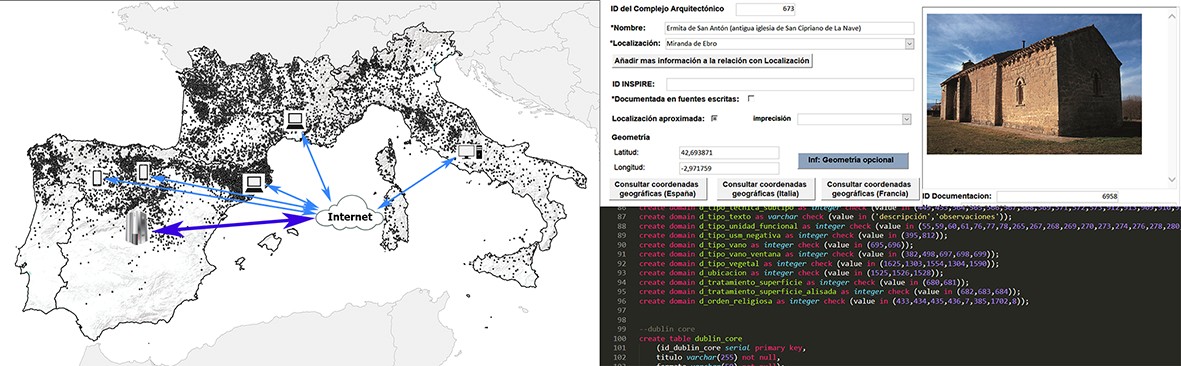Click the laptop icon over southern France

pyautogui.click(x=295, y=120)
